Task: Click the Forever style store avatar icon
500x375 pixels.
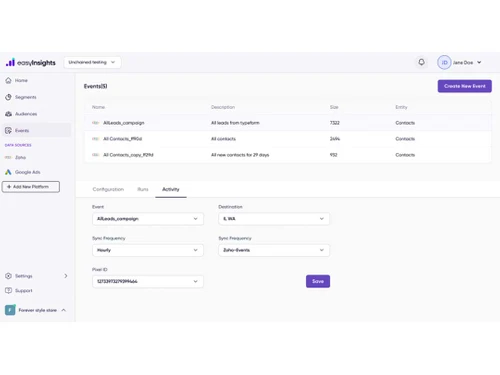Action: pyautogui.click(x=10, y=310)
